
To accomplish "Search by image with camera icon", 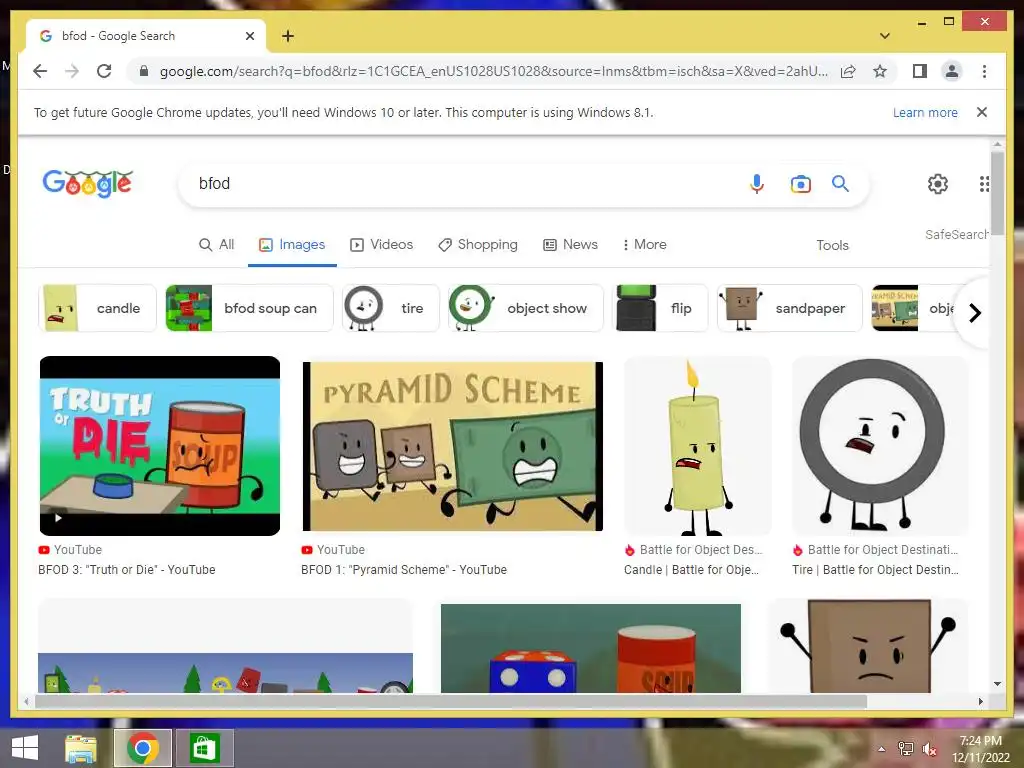I will 800,184.
